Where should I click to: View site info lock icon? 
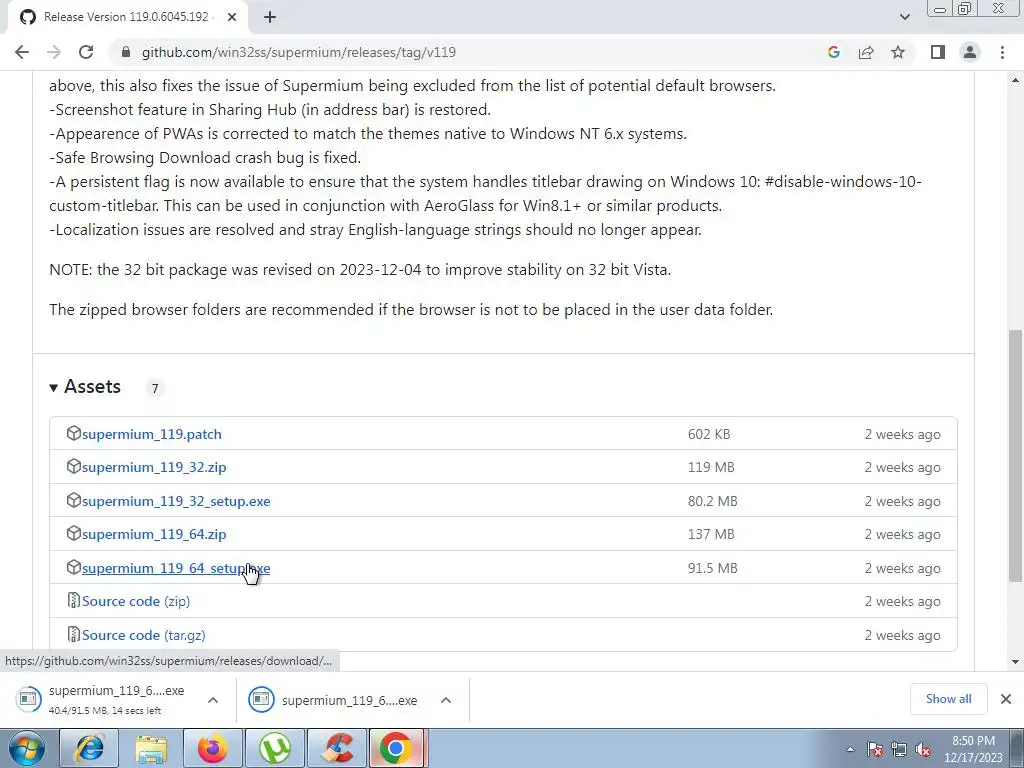[x=126, y=52]
